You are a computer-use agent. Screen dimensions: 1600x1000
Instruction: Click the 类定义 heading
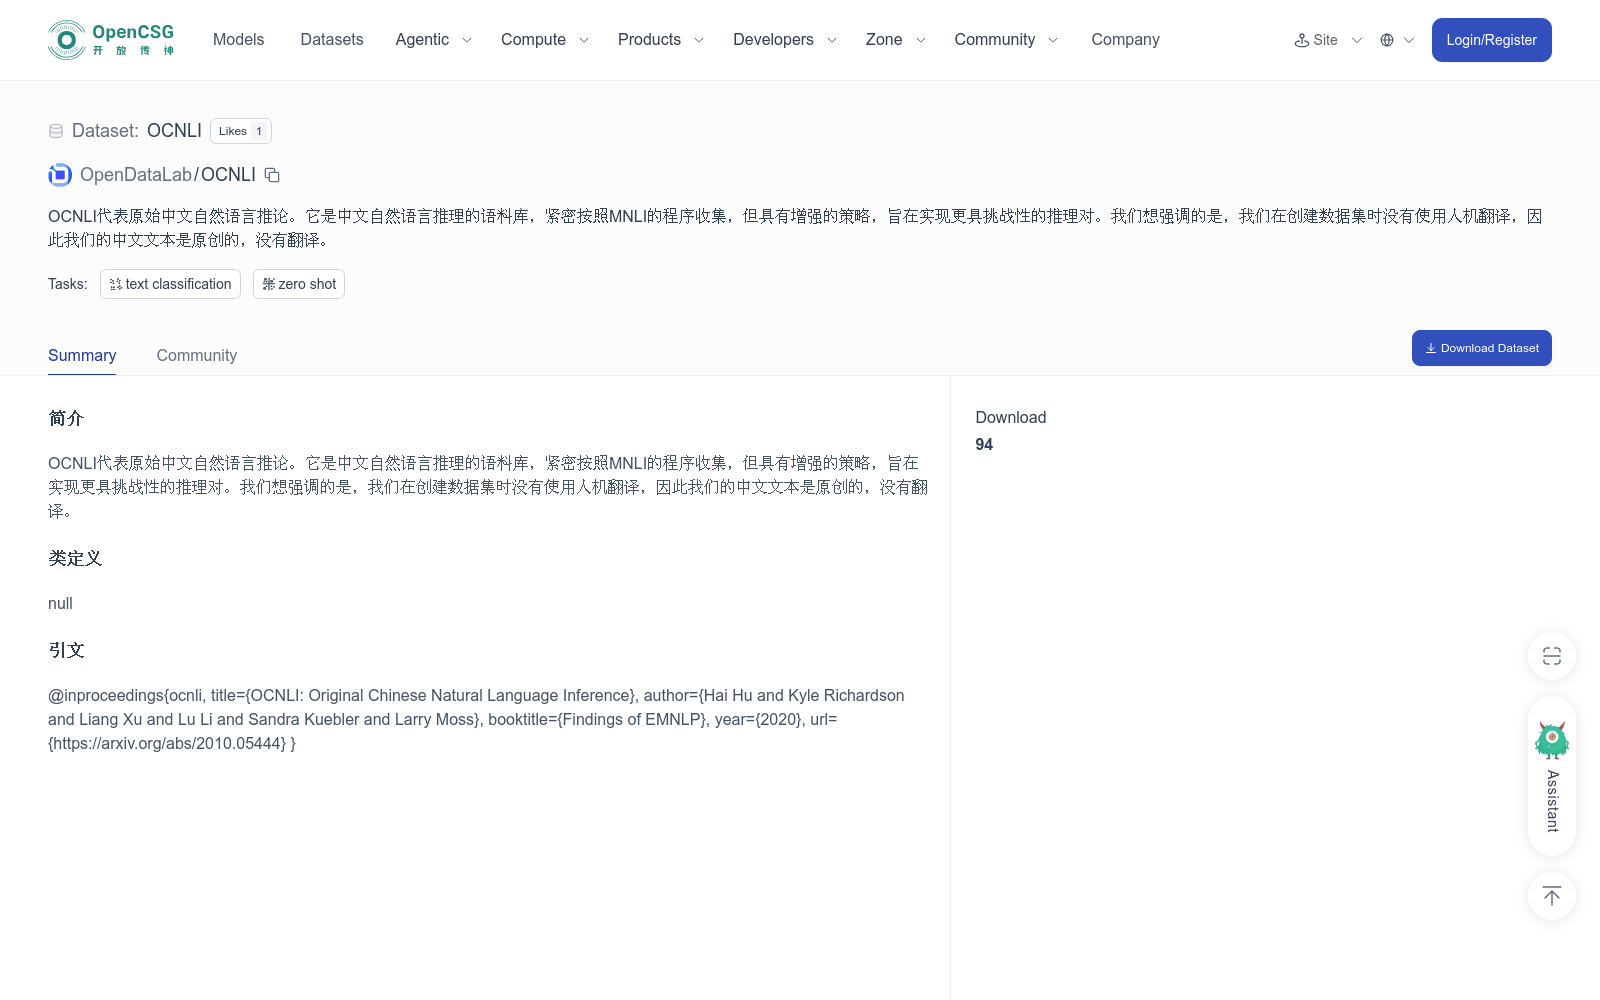tap(75, 558)
